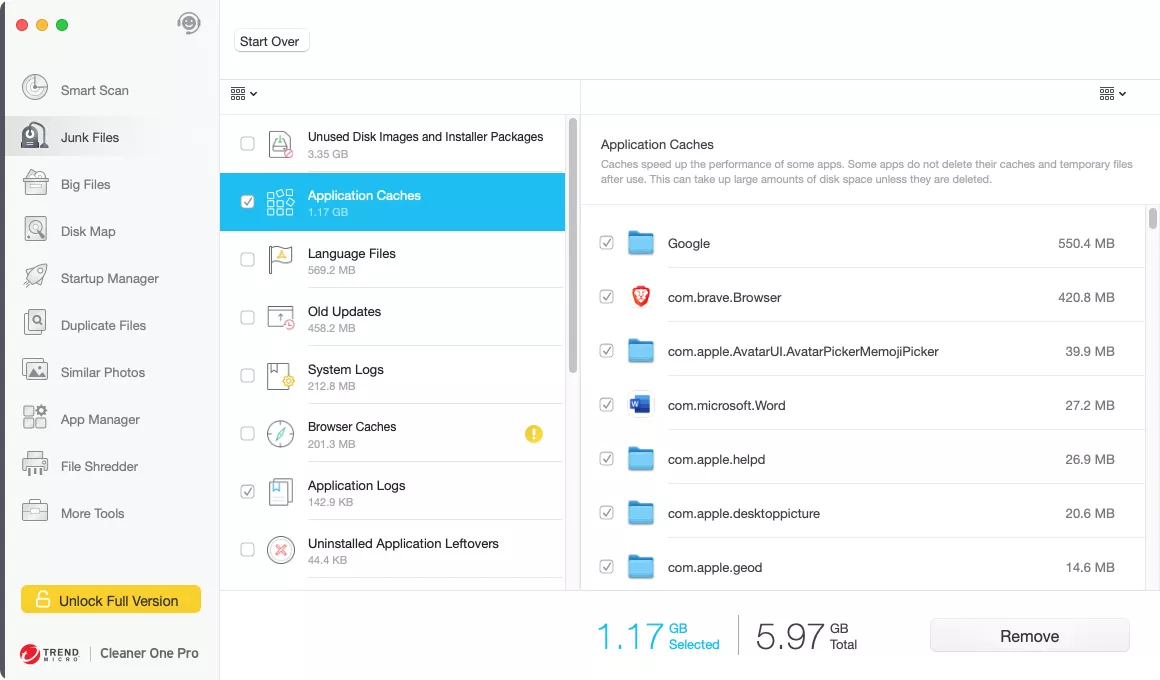
Task: Open the Smart Scan sidebar icon
Action: click(35, 88)
